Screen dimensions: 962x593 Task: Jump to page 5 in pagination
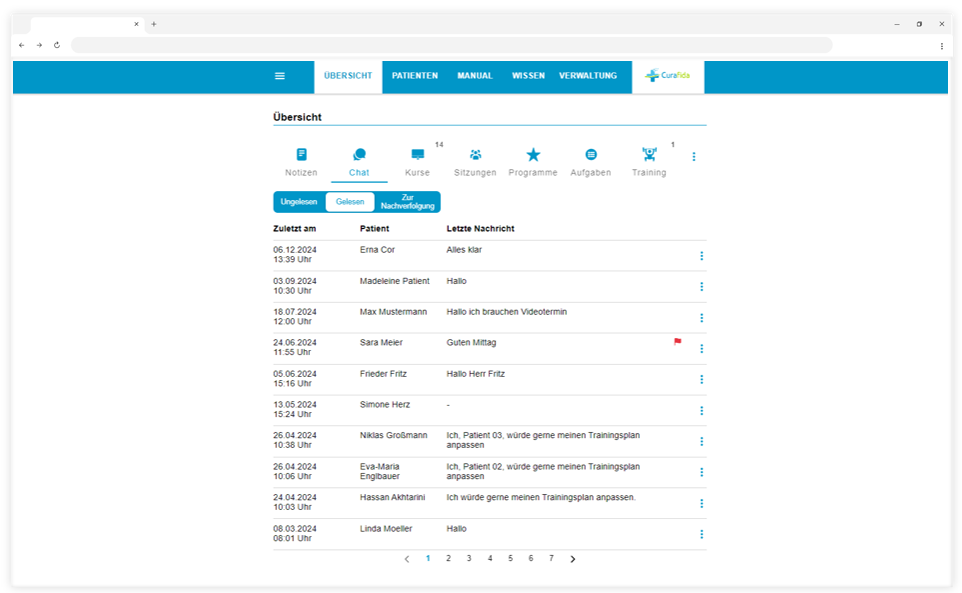click(510, 558)
